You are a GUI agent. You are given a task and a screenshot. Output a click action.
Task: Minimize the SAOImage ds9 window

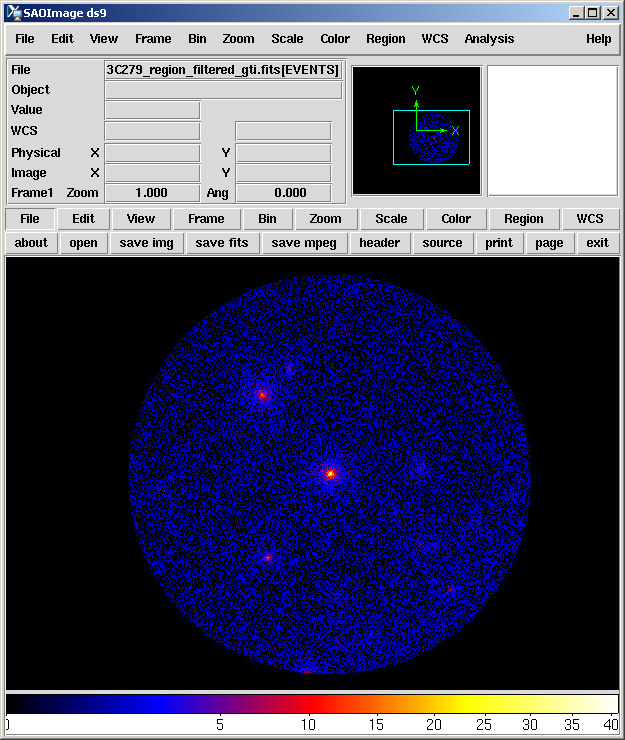pyautogui.click(x=575, y=13)
